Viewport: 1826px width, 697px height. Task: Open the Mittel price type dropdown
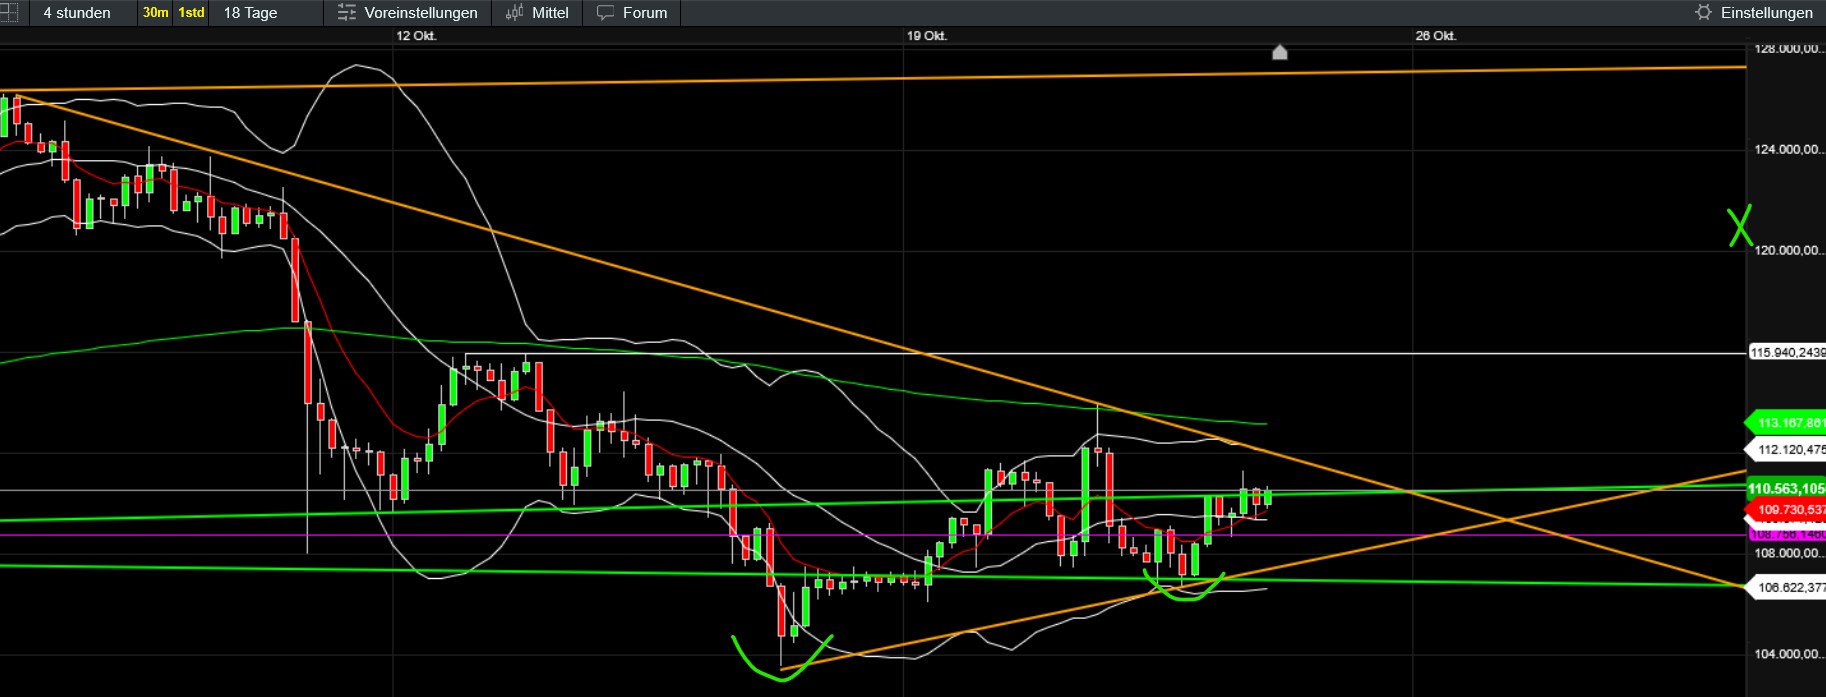pos(550,13)
